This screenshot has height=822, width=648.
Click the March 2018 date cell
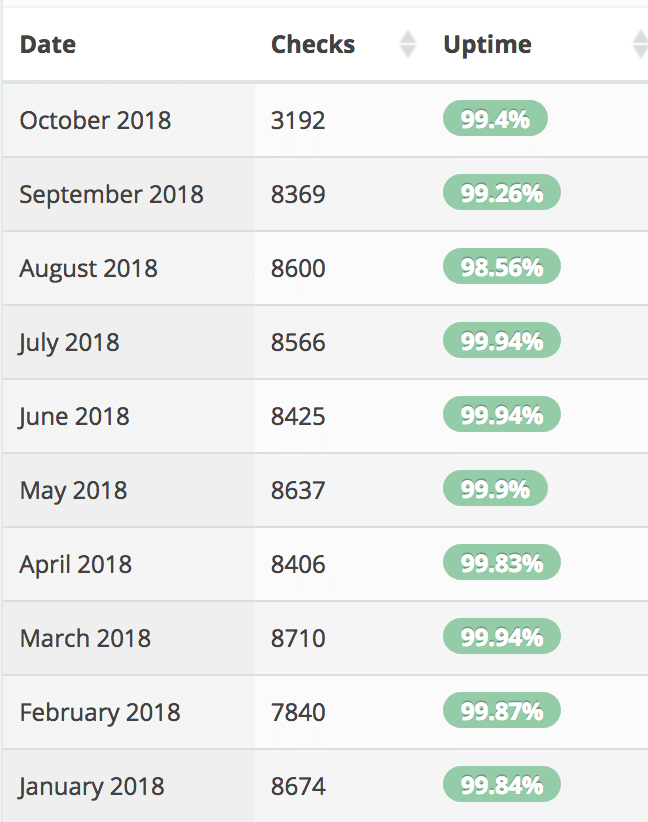(x=129, y=638)
